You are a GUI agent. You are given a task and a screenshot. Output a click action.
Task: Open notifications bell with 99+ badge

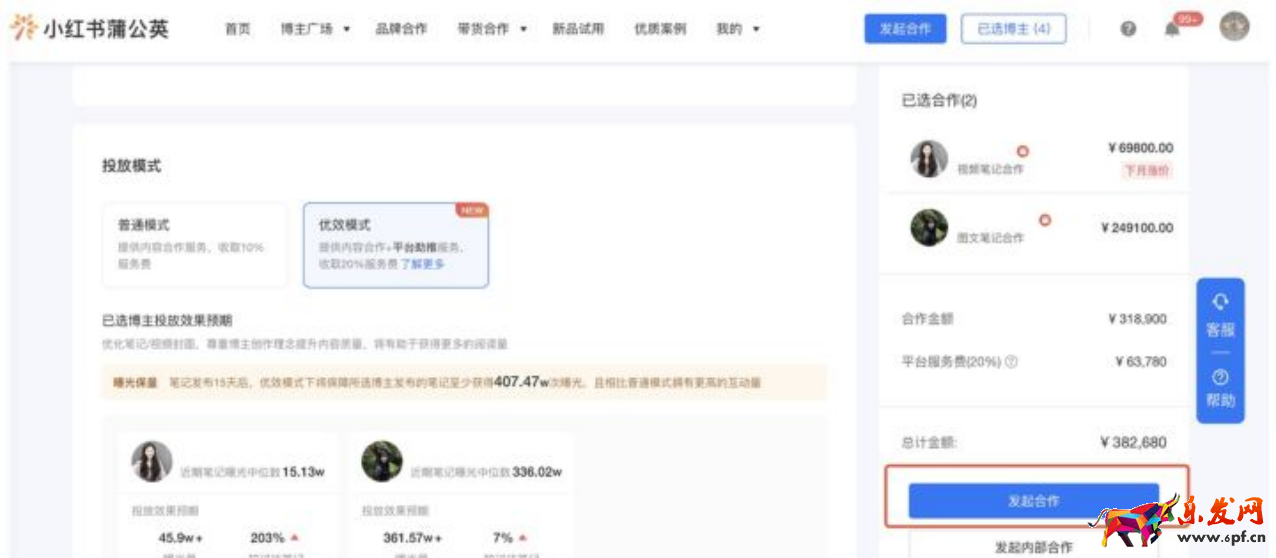coord(1172,29)
